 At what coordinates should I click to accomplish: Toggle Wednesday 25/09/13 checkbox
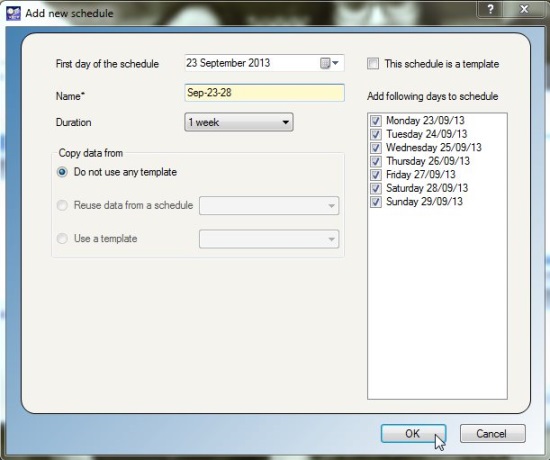coord(376,148)
